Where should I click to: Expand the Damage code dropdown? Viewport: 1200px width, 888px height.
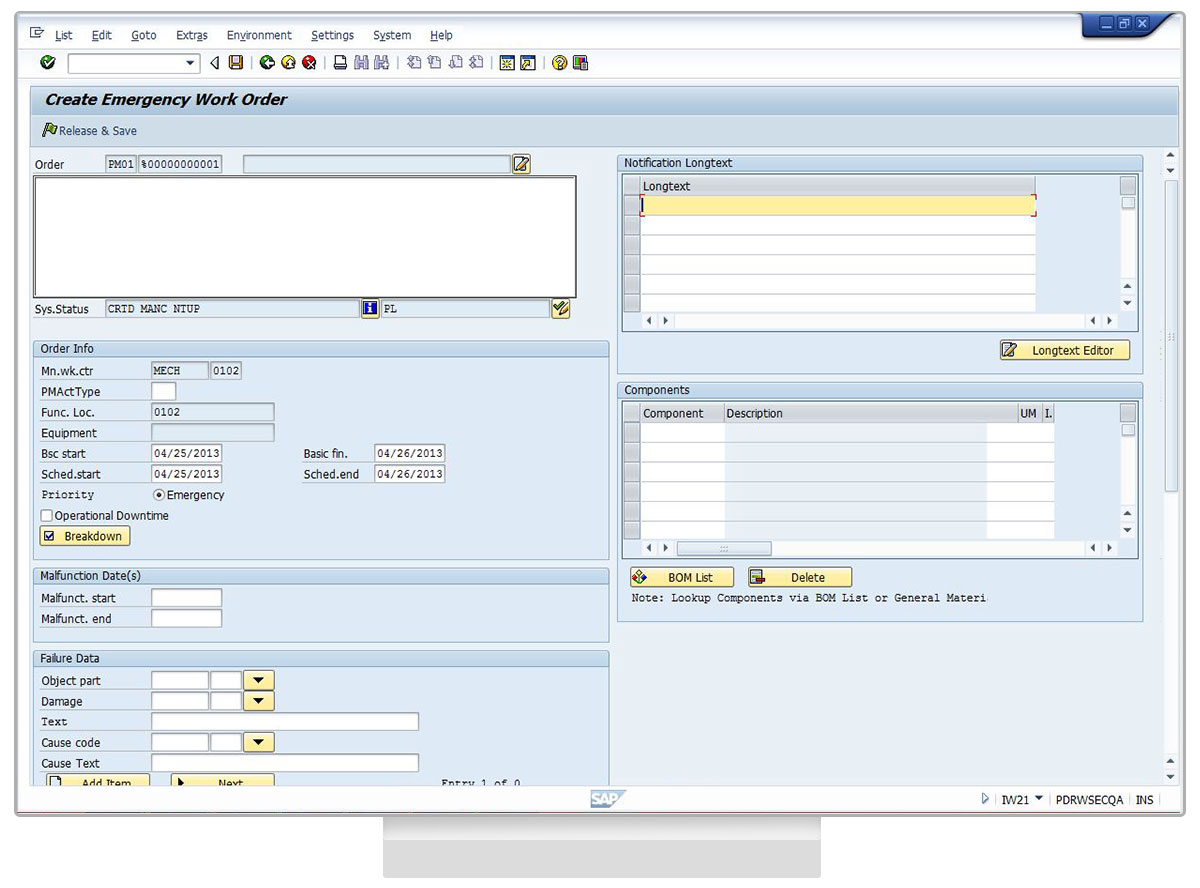coord(258,702)
